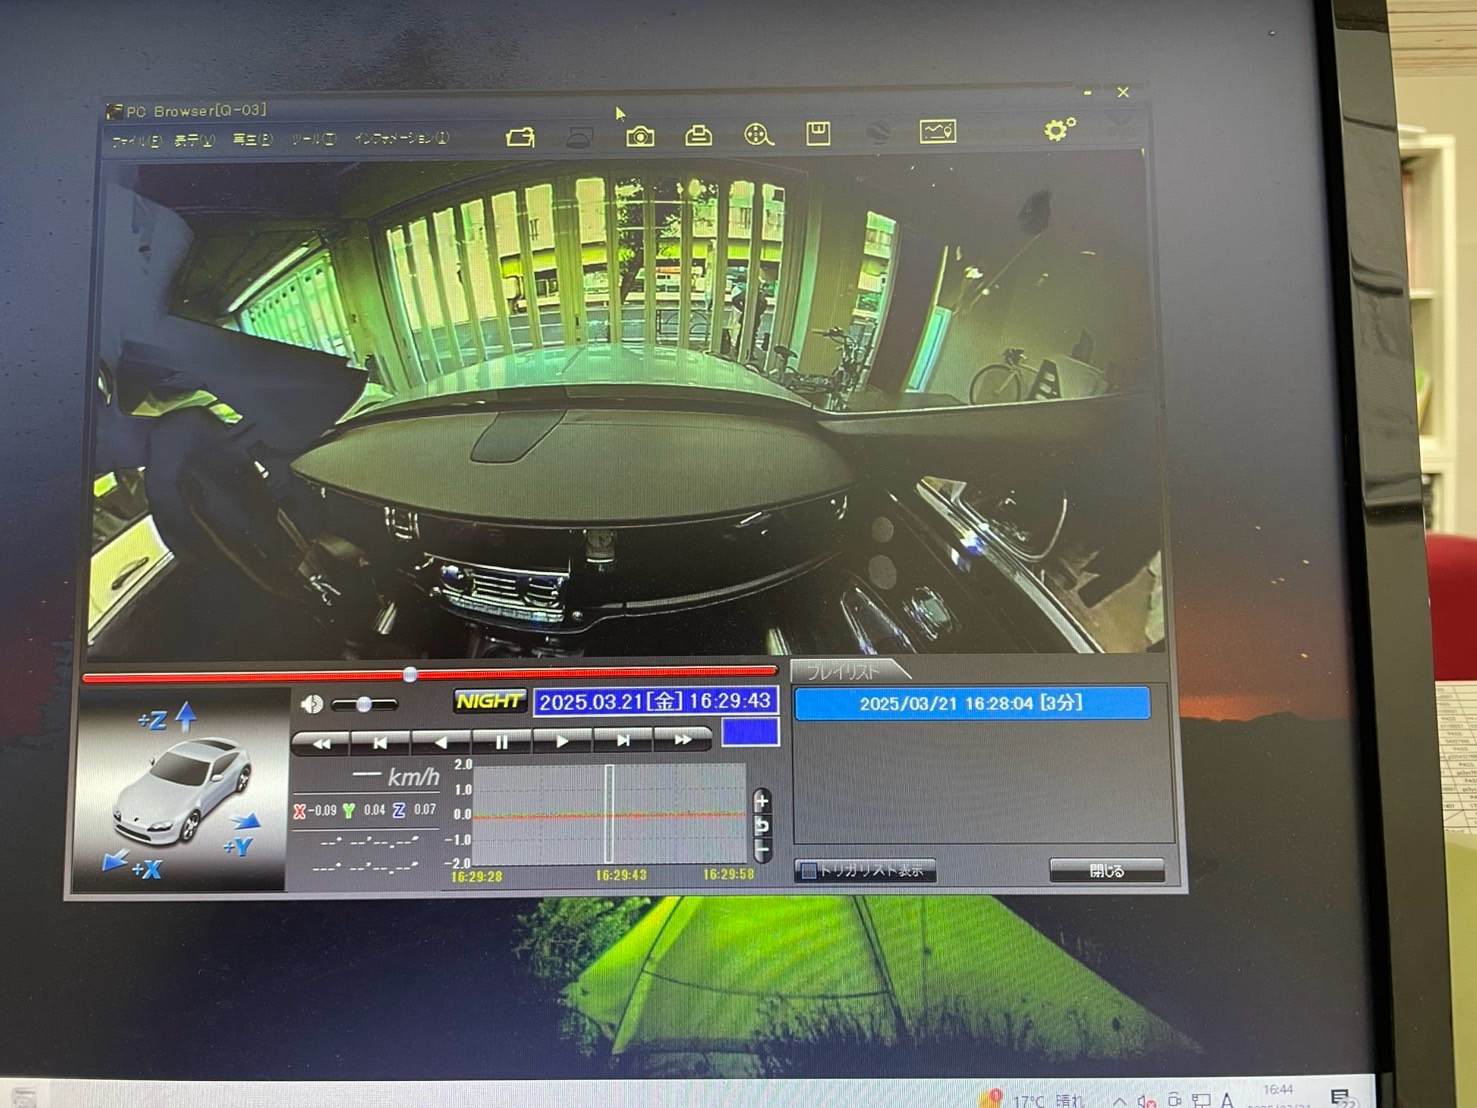Open the ファイル(F) menu
Image resolution: width=1477 pixels, height=1108 pixels.
(136, 142)
